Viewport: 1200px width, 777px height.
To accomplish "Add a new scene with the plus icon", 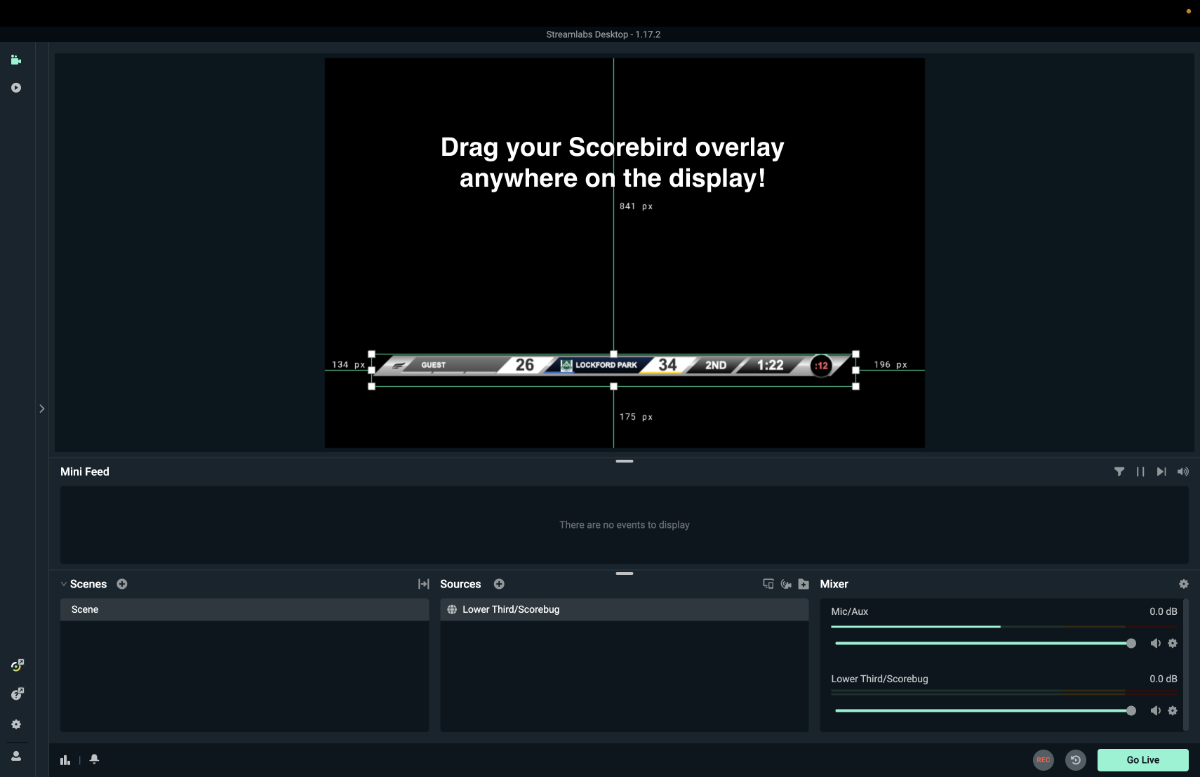I will click(x=122, y=584).
